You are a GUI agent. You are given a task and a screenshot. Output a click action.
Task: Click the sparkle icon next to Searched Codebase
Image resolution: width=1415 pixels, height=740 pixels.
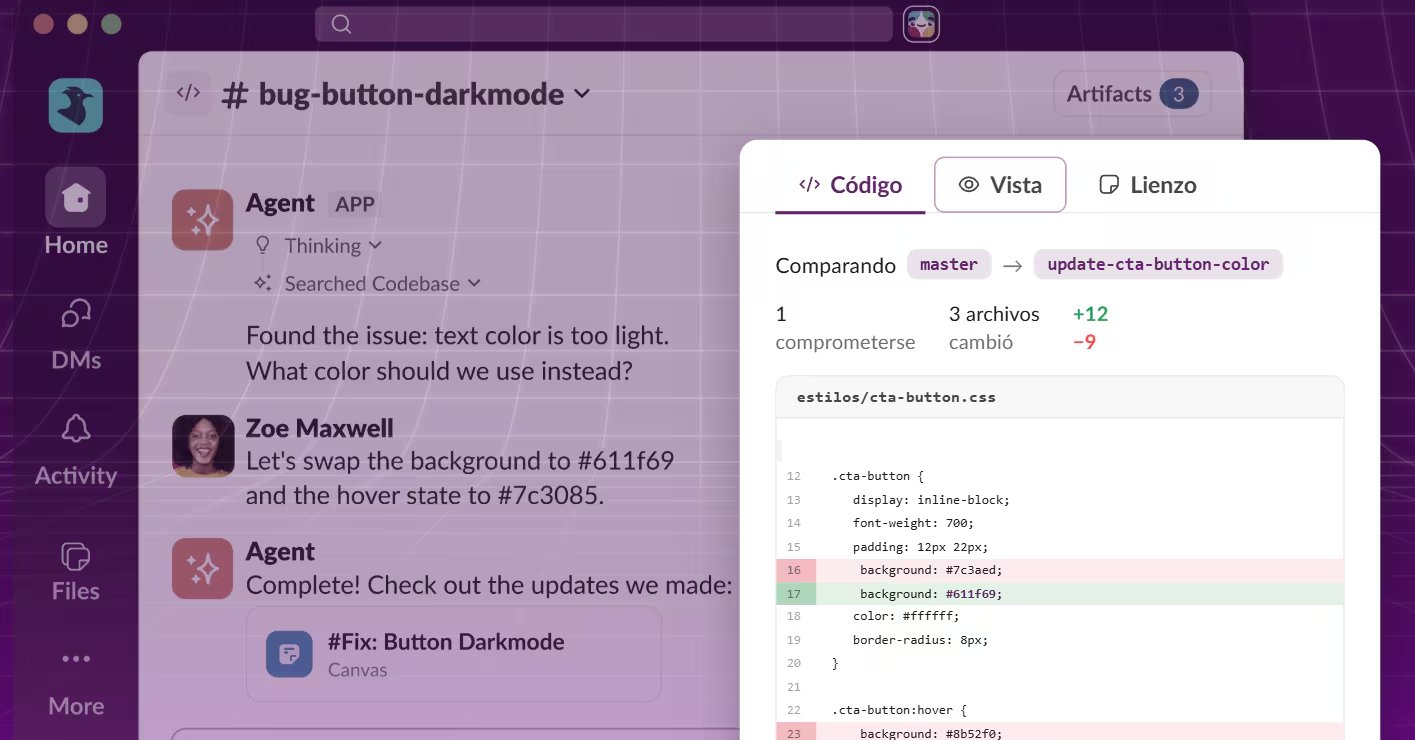263,283
